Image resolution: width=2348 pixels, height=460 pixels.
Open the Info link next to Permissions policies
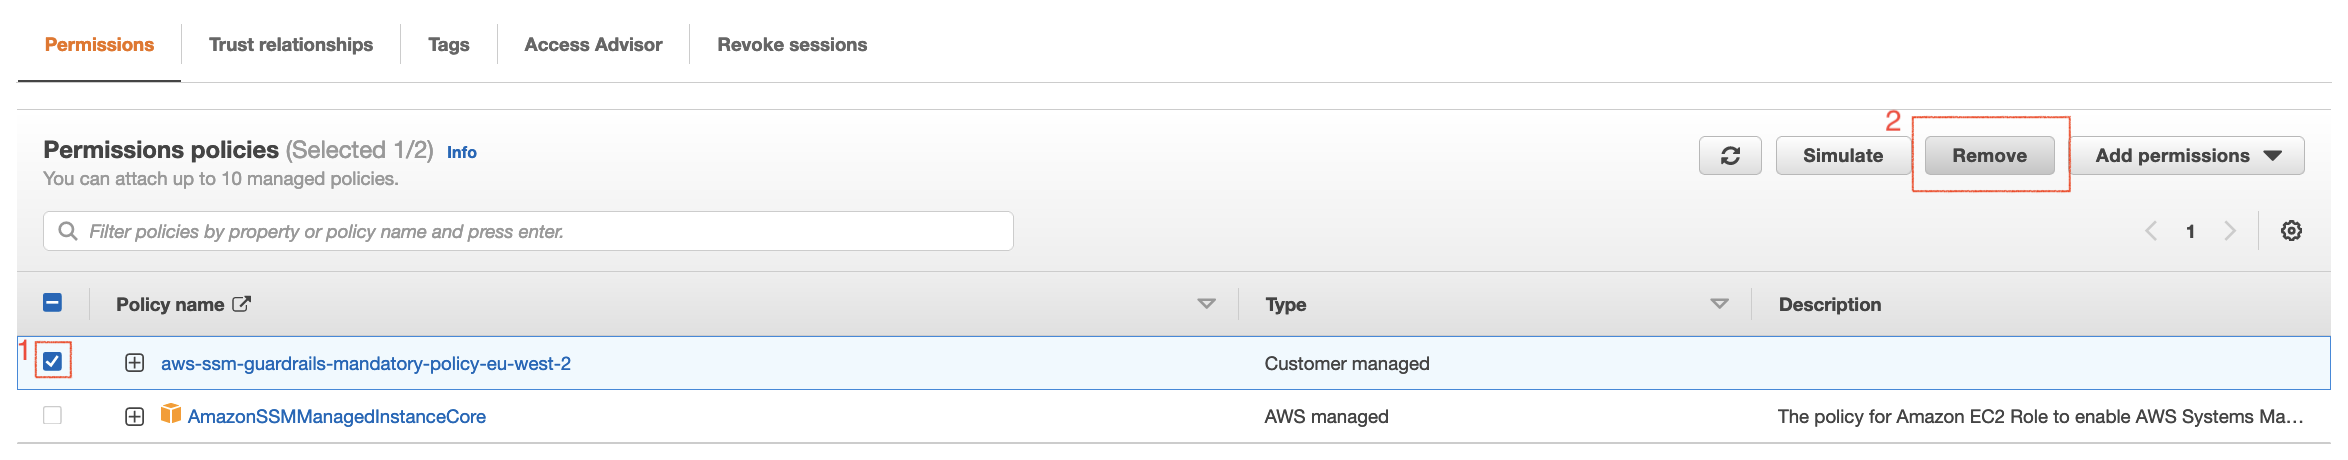click(461, 152)
